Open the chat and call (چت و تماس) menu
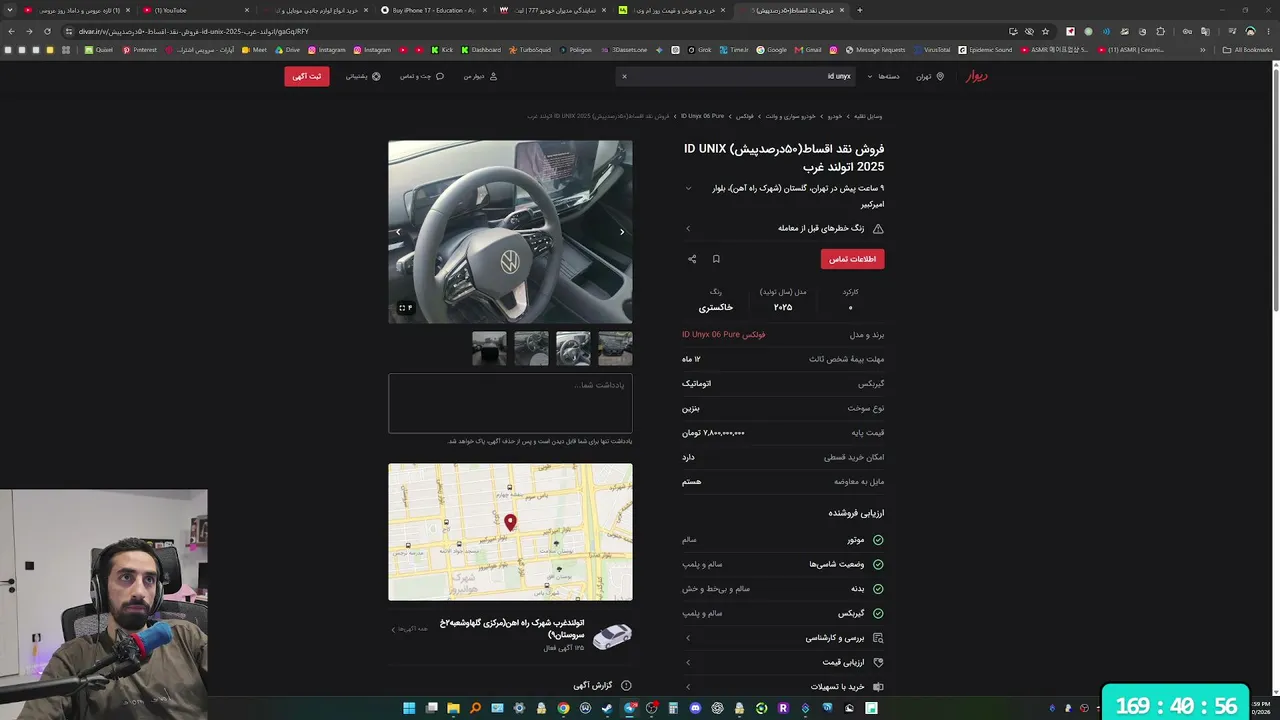 click(422, 76)
